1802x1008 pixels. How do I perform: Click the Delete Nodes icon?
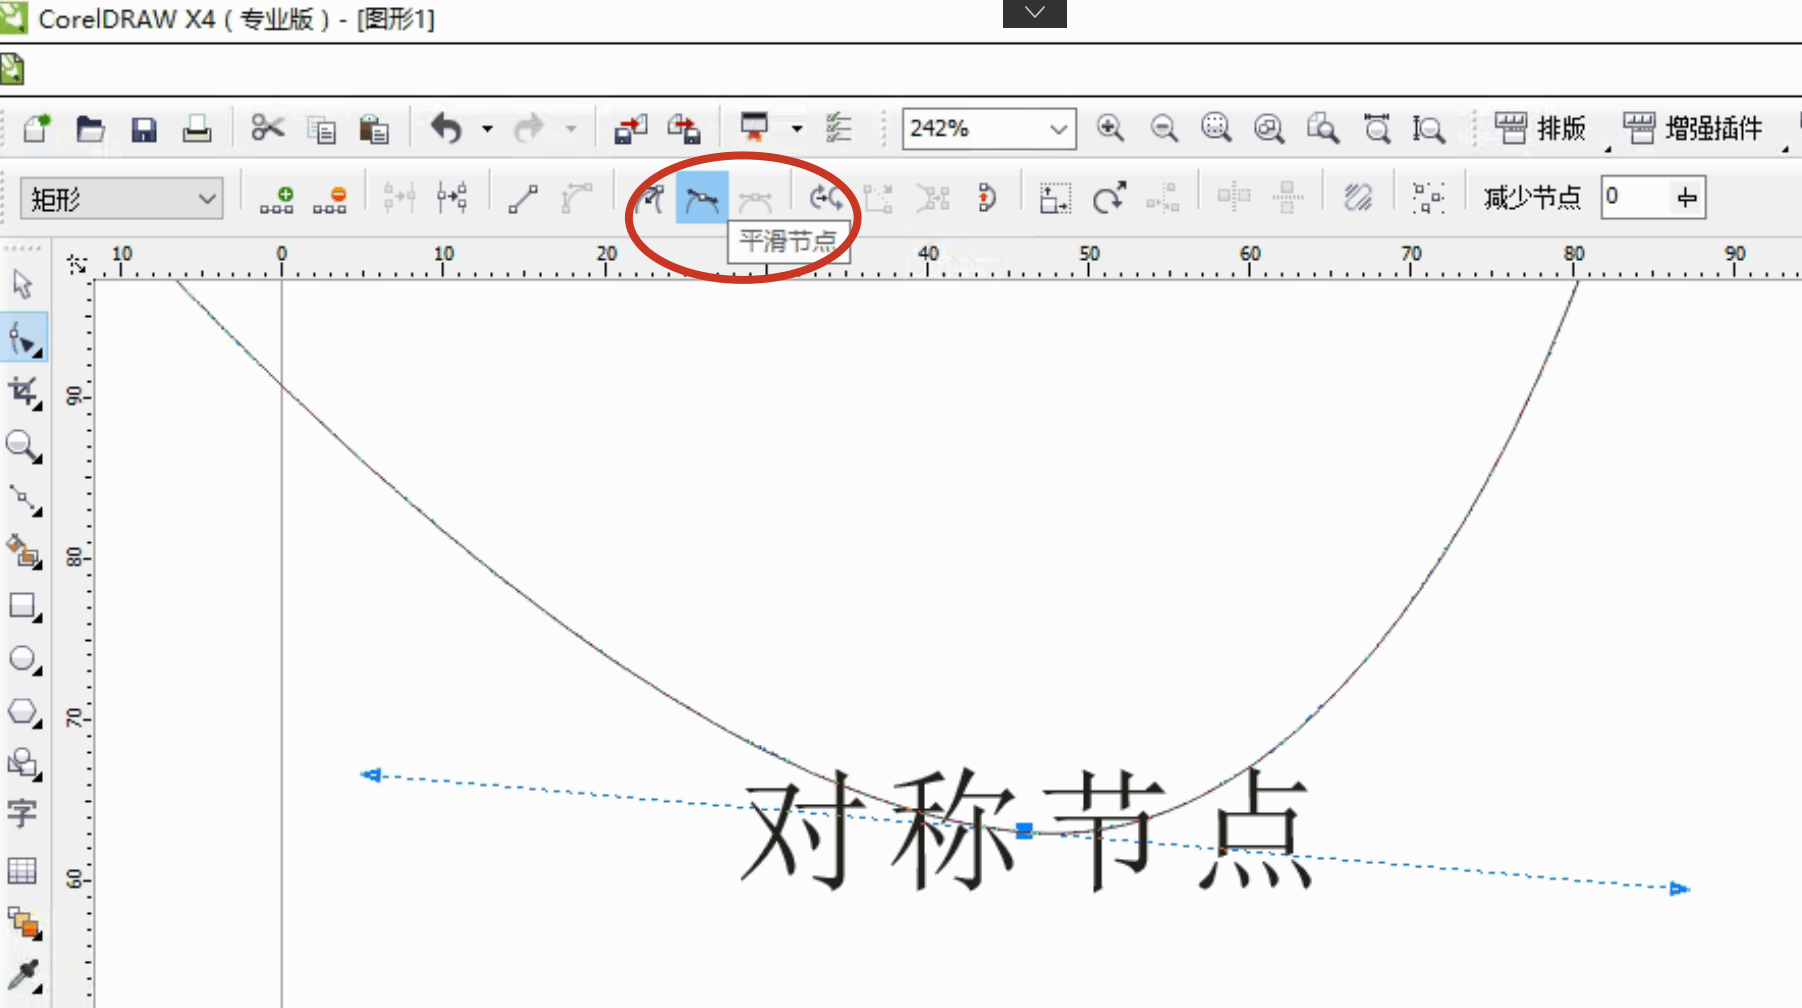click(x=330, y=199)
